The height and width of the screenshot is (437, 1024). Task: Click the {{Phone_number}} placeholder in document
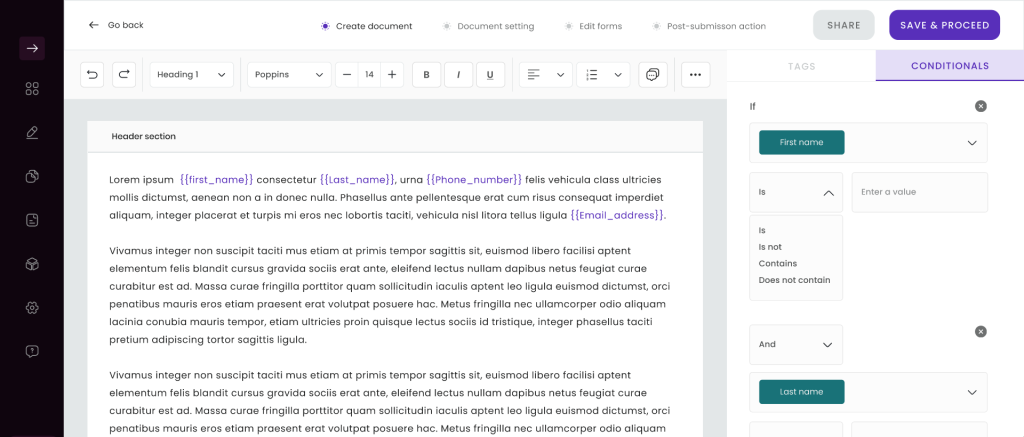474,180
